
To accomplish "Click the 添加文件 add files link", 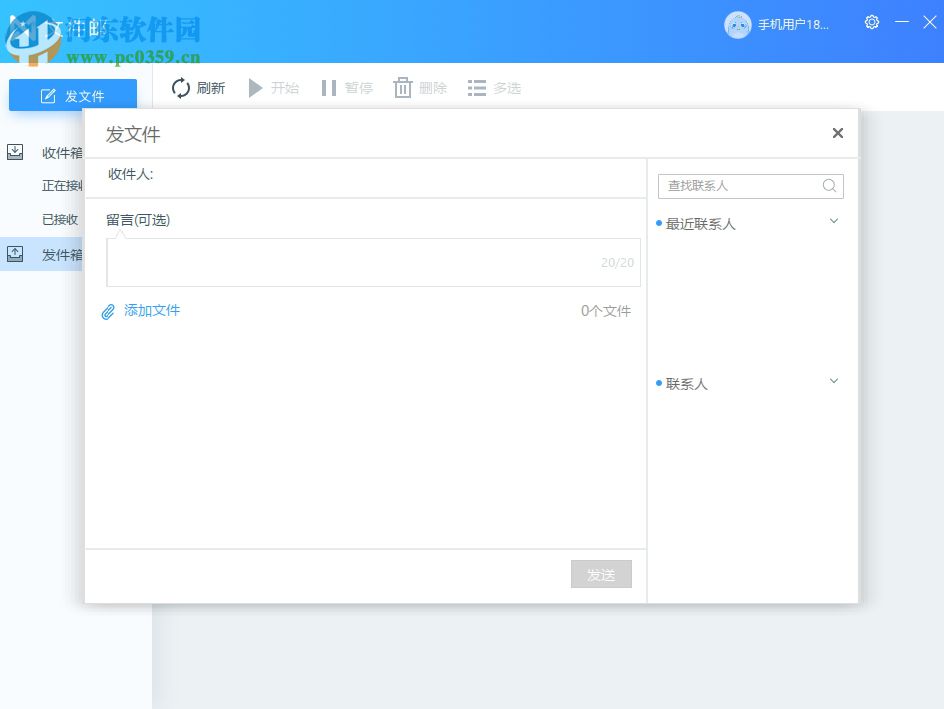I will tap(151, 311).
